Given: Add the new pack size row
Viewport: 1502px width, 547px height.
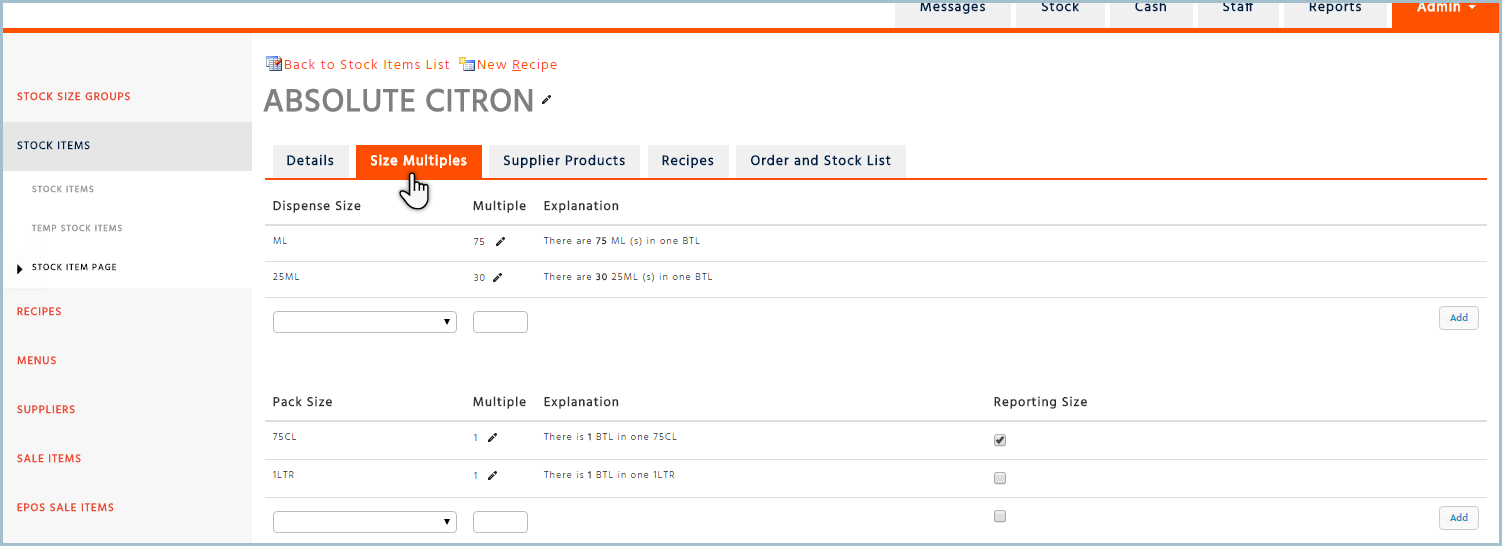Looking at the screenshot, I should pos(1459,518).
